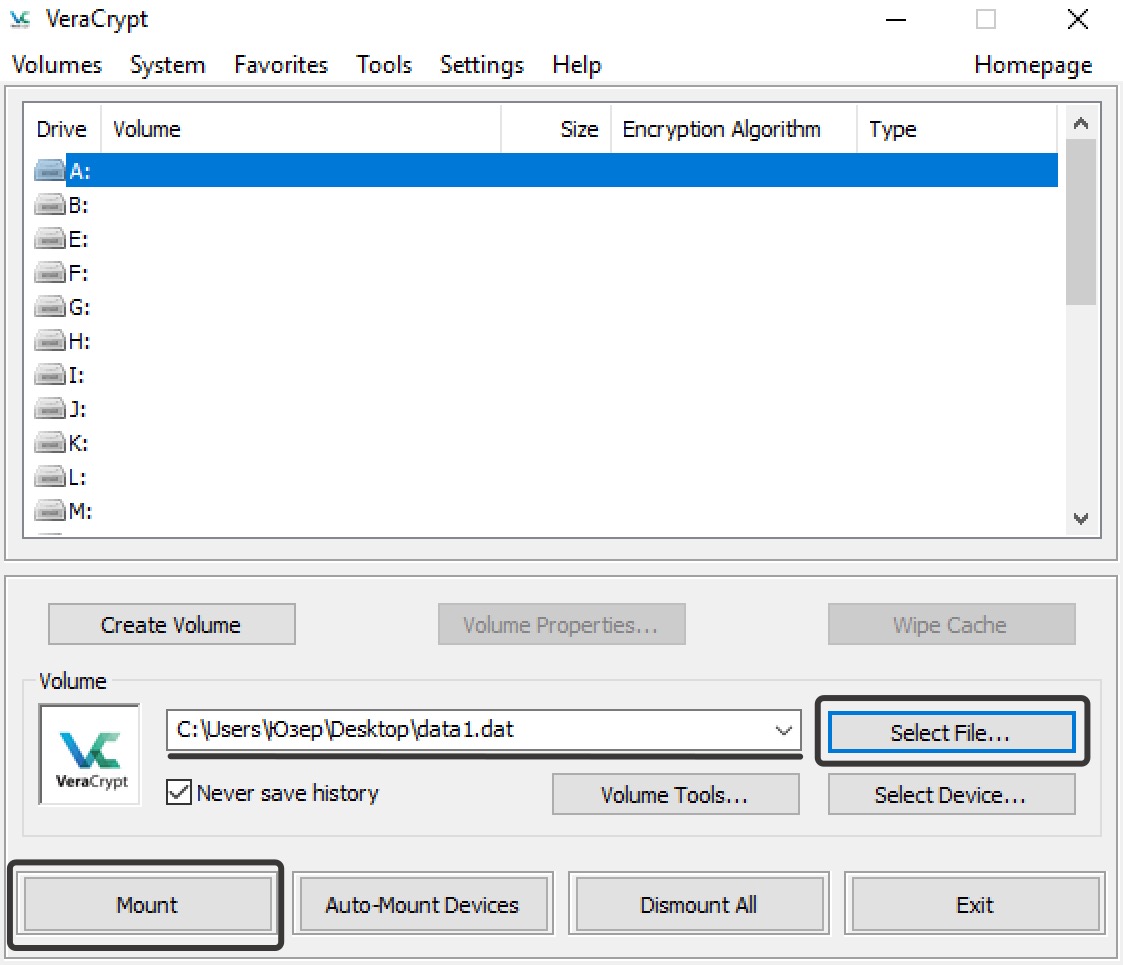
Task: Click the VeraCrypt logo in Volume group
Action: click(x=90, y=754)
